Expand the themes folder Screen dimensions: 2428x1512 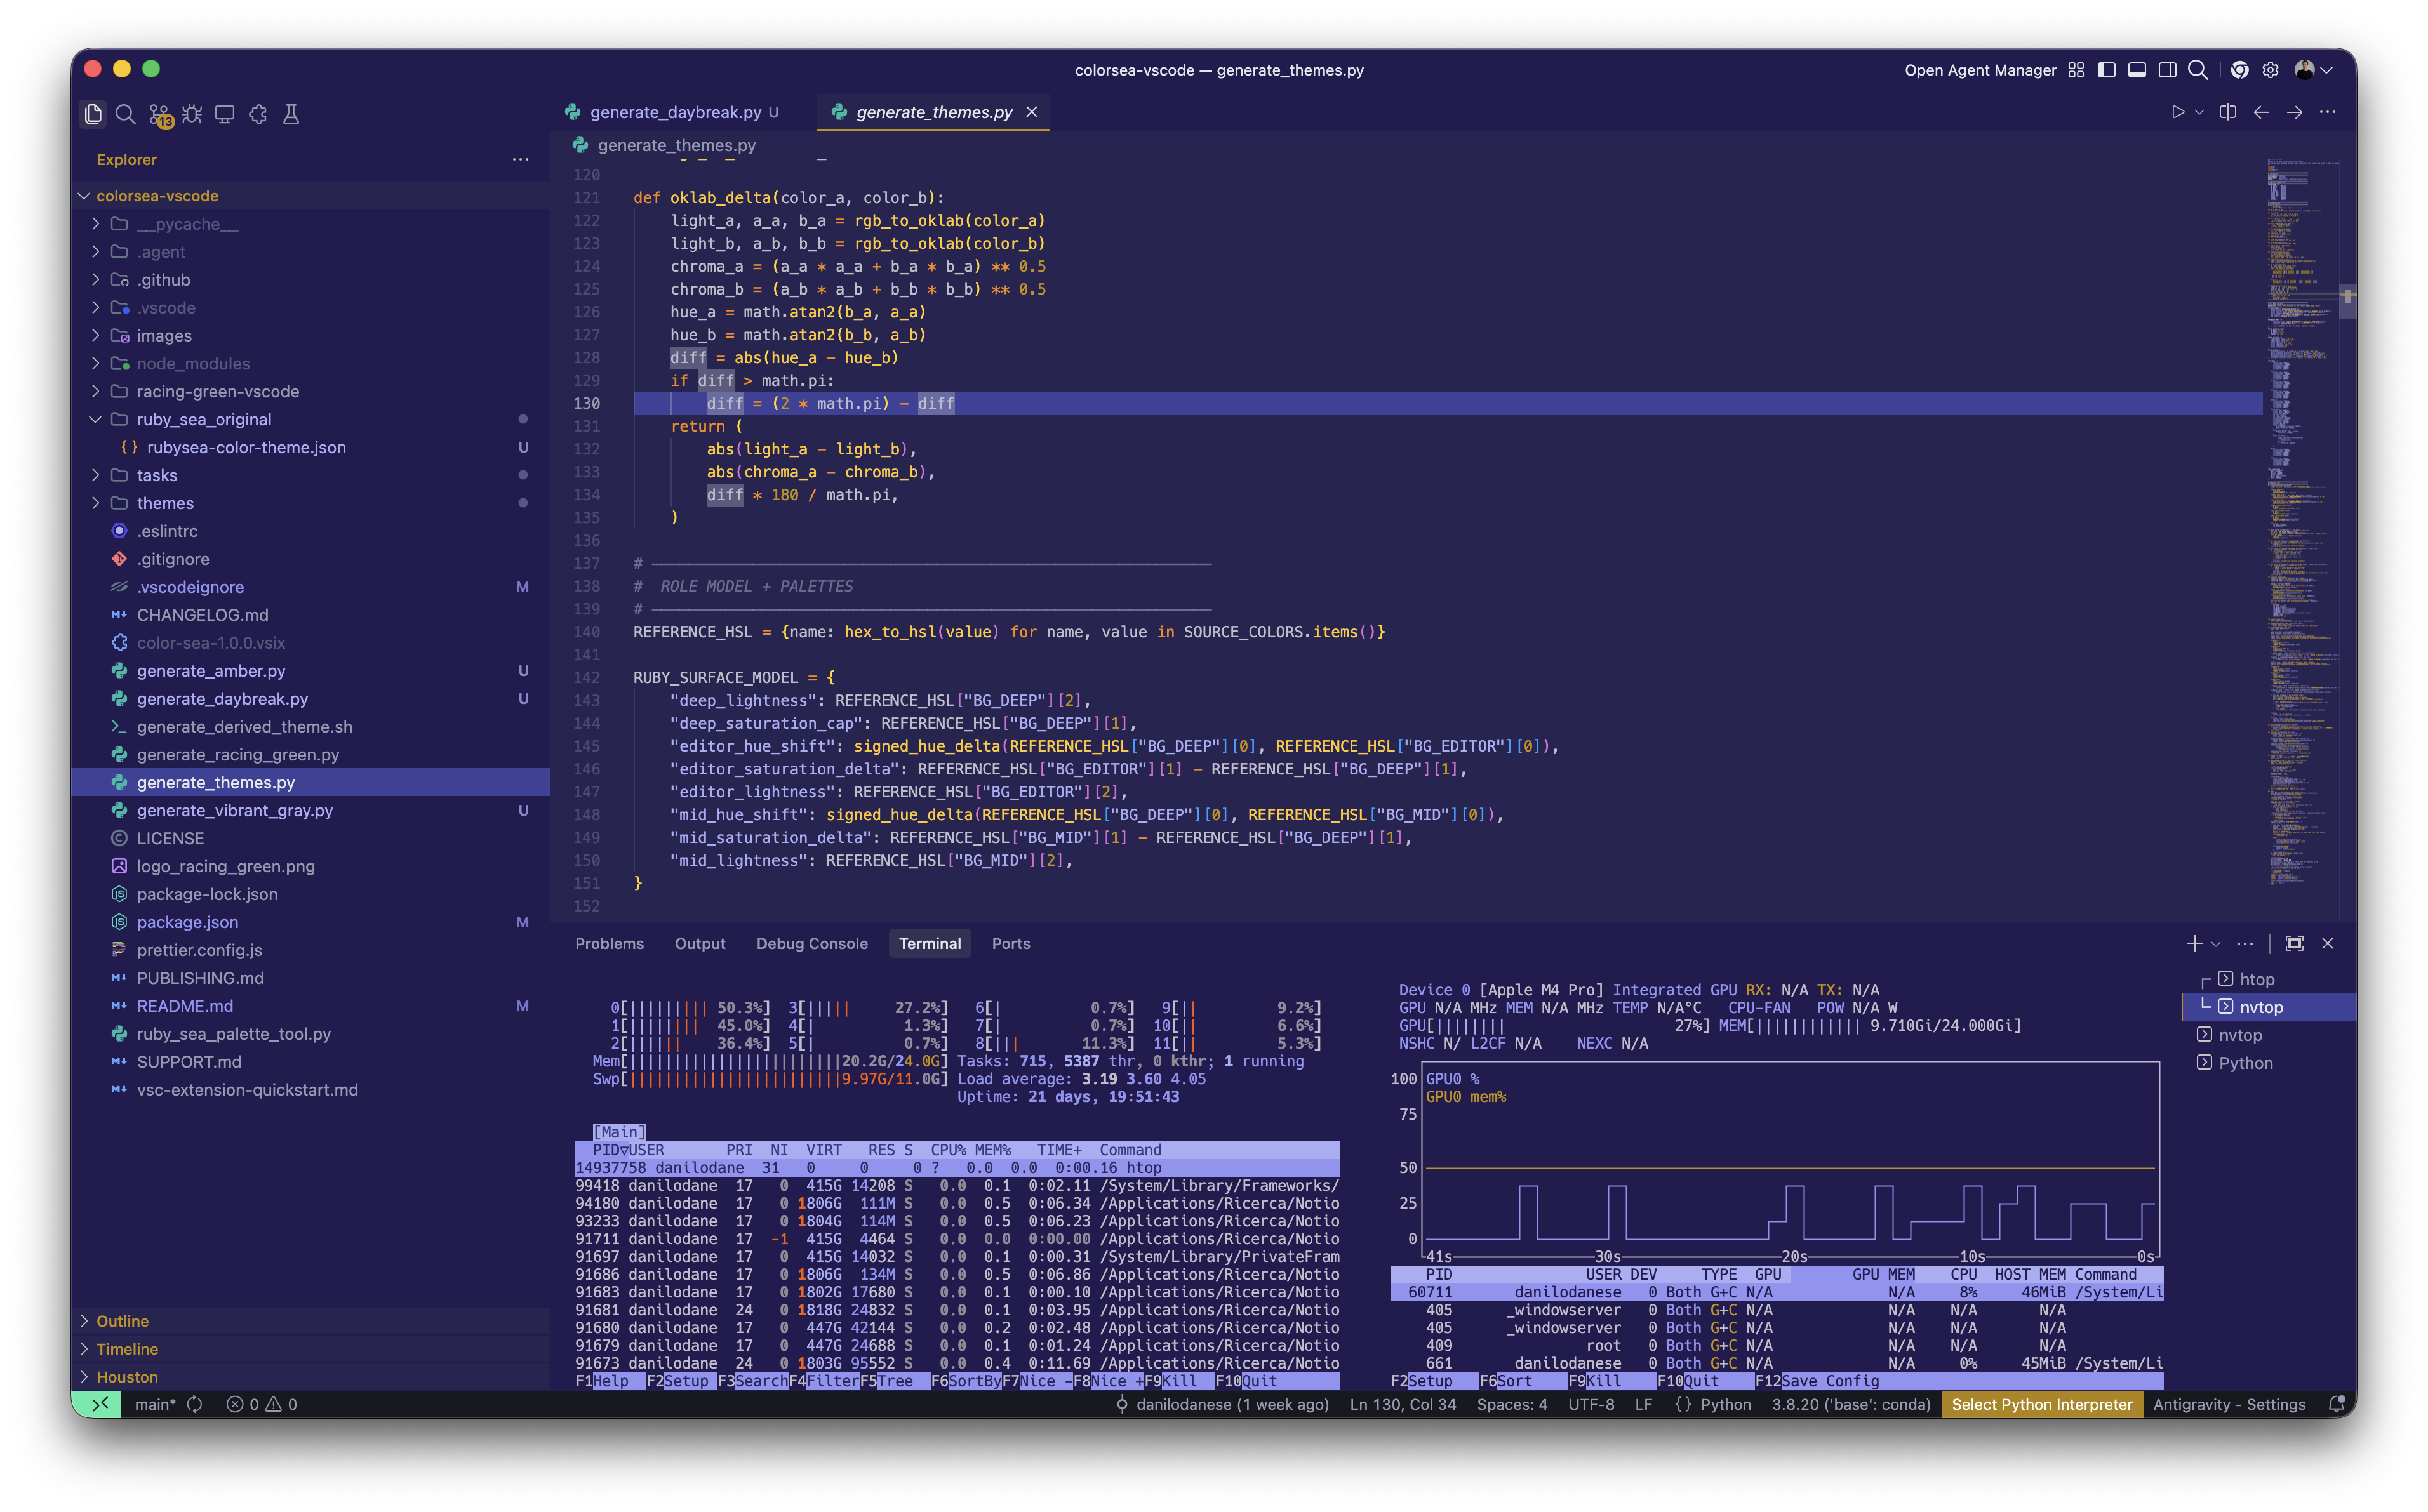[165, 503]
